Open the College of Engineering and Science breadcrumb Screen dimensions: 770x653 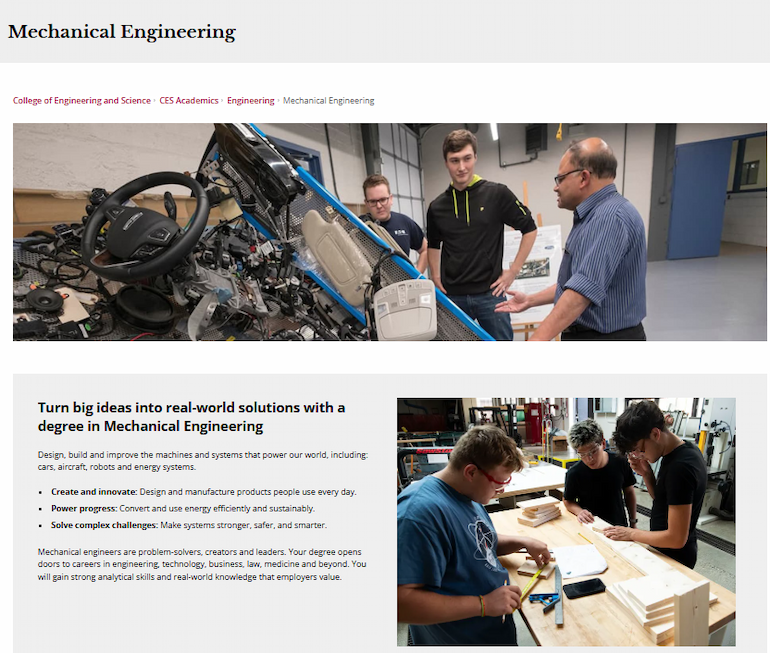82,101
